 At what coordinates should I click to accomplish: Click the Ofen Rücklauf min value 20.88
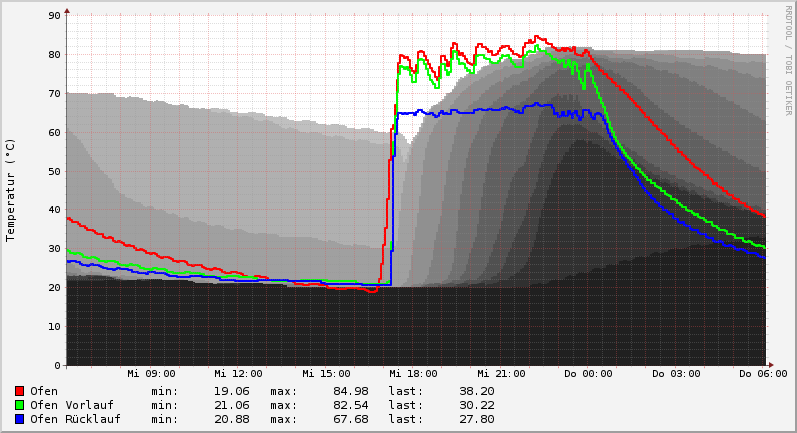click(232, 419)
